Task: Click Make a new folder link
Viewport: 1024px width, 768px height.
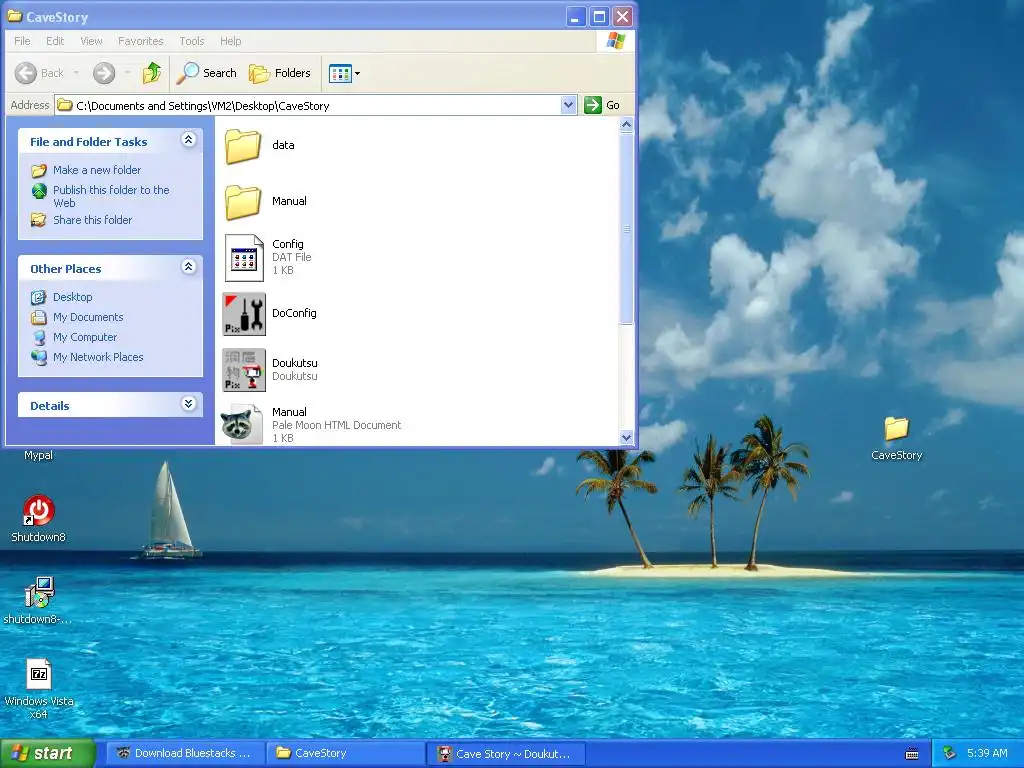Action: (x=97, y=170)
